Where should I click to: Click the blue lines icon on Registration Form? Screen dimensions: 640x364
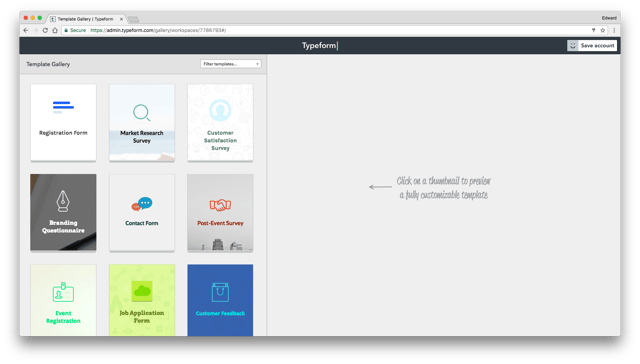pos(63,107)
